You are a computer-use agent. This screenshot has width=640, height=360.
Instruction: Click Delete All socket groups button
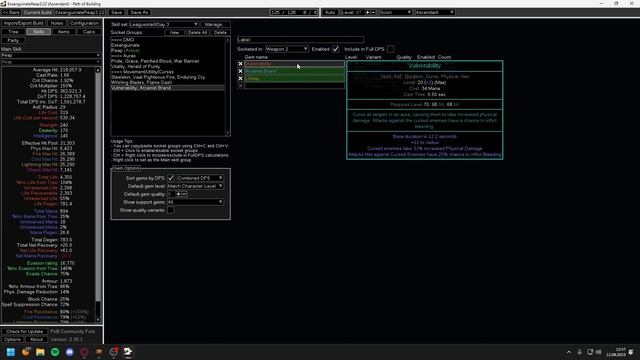[198, 32]
